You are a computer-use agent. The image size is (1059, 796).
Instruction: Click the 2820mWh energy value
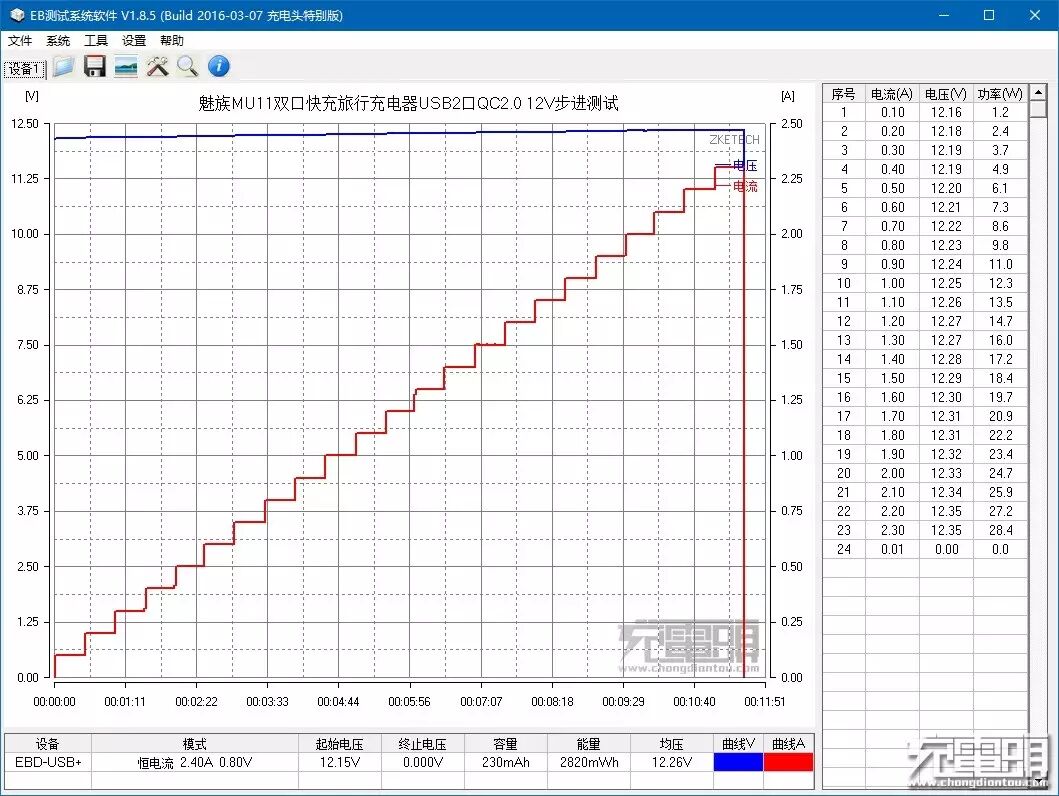(589, 762)
